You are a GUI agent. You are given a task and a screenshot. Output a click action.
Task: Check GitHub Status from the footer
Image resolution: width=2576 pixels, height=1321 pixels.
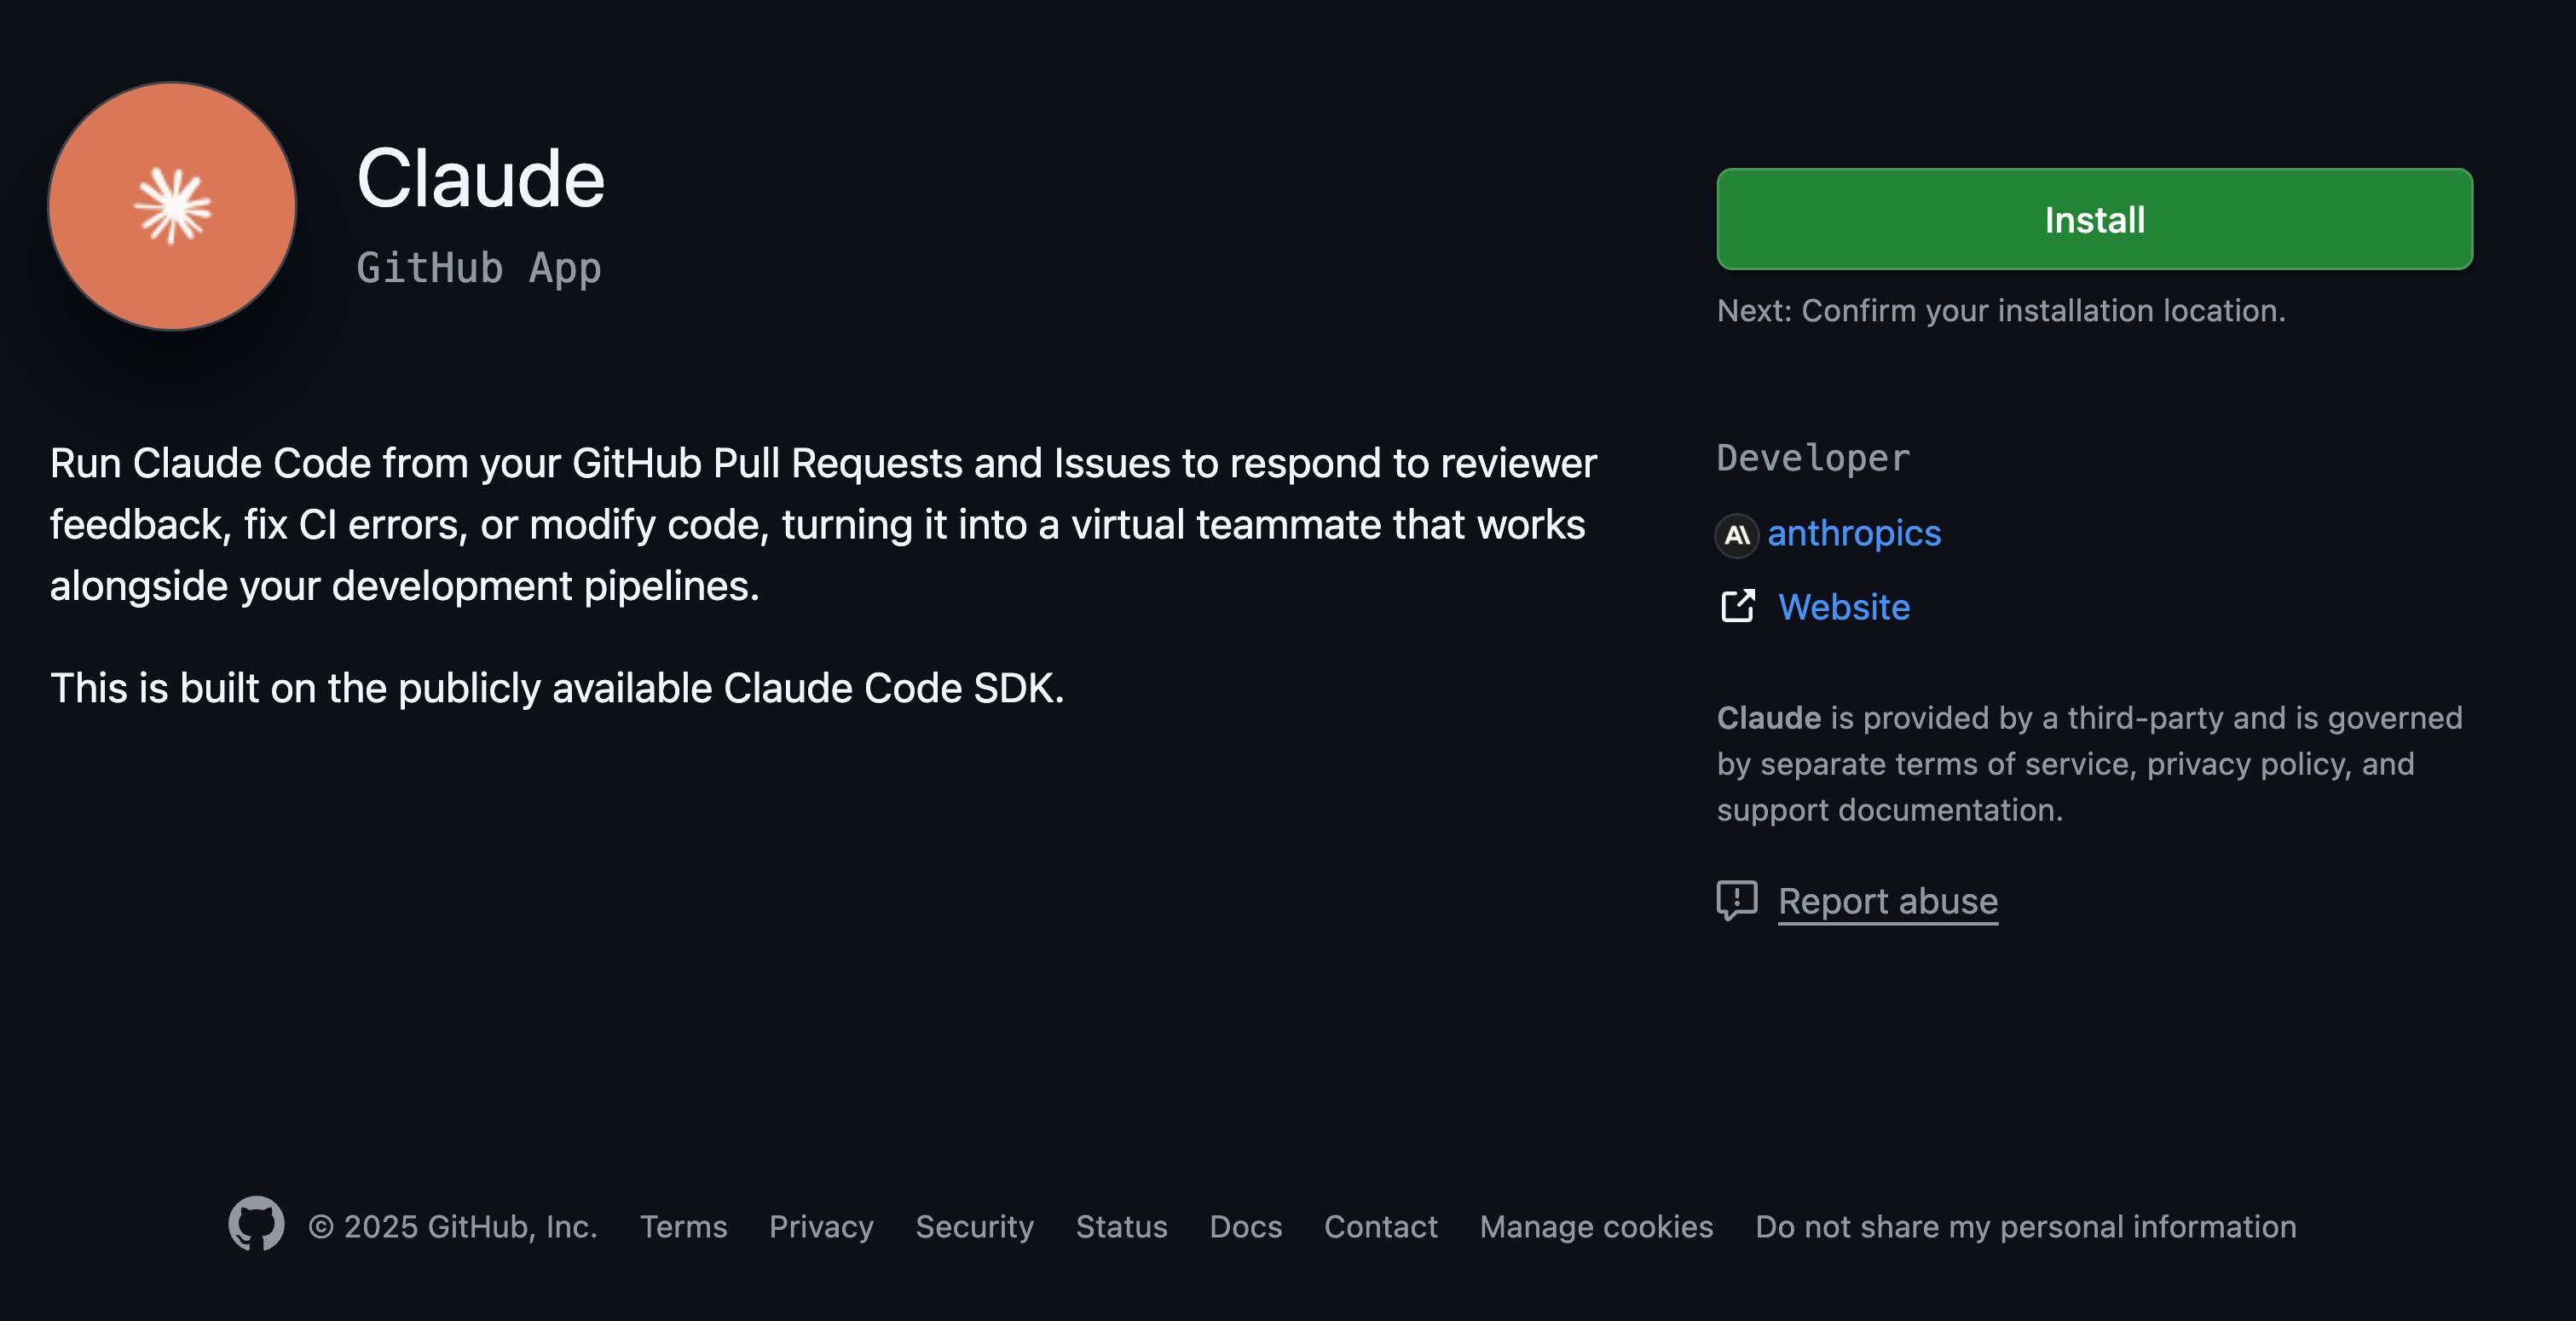coord(1121,1227)
